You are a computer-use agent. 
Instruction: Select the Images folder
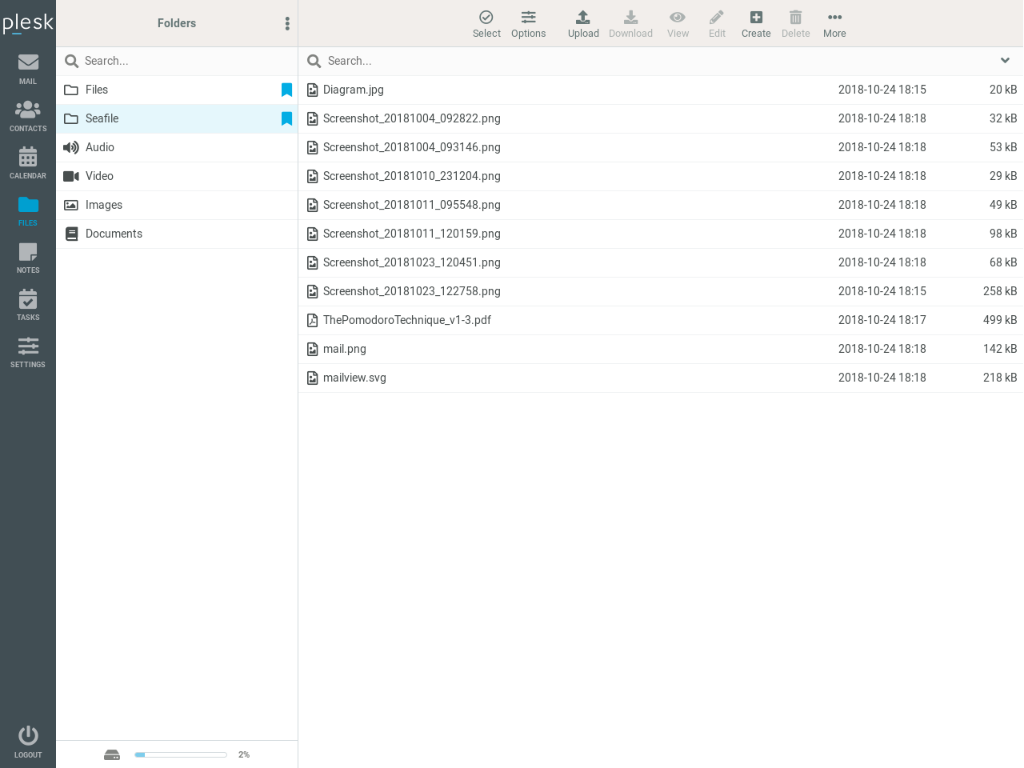pyautogui.click(x=104, y=205)
